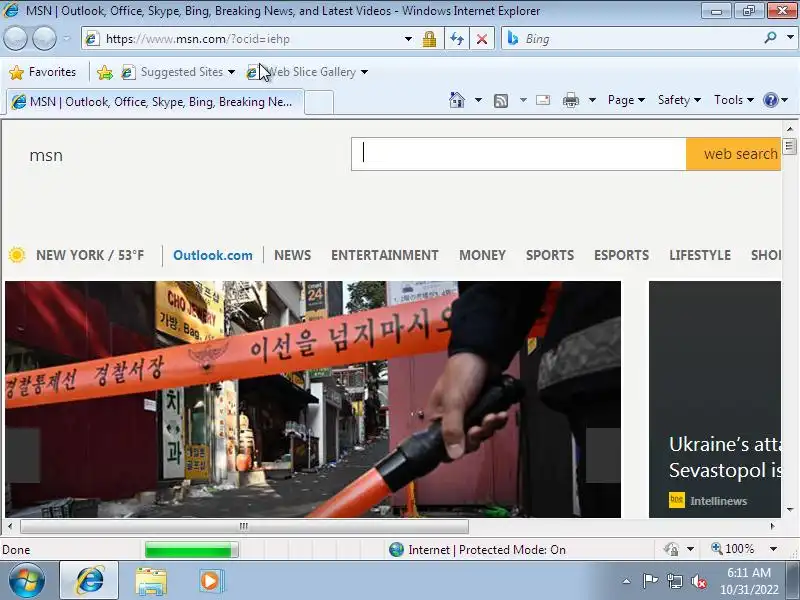The image size is (800, 600).
Task: Launch Windows Media Player from taskbar
Action: coord(210,581)
